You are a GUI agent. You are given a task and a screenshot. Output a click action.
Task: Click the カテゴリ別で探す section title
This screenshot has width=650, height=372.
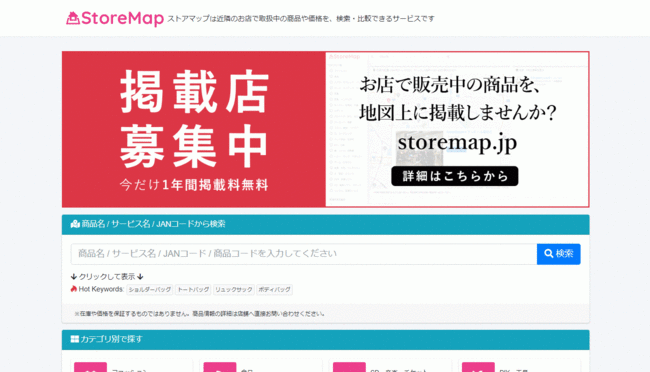(111, 339)
